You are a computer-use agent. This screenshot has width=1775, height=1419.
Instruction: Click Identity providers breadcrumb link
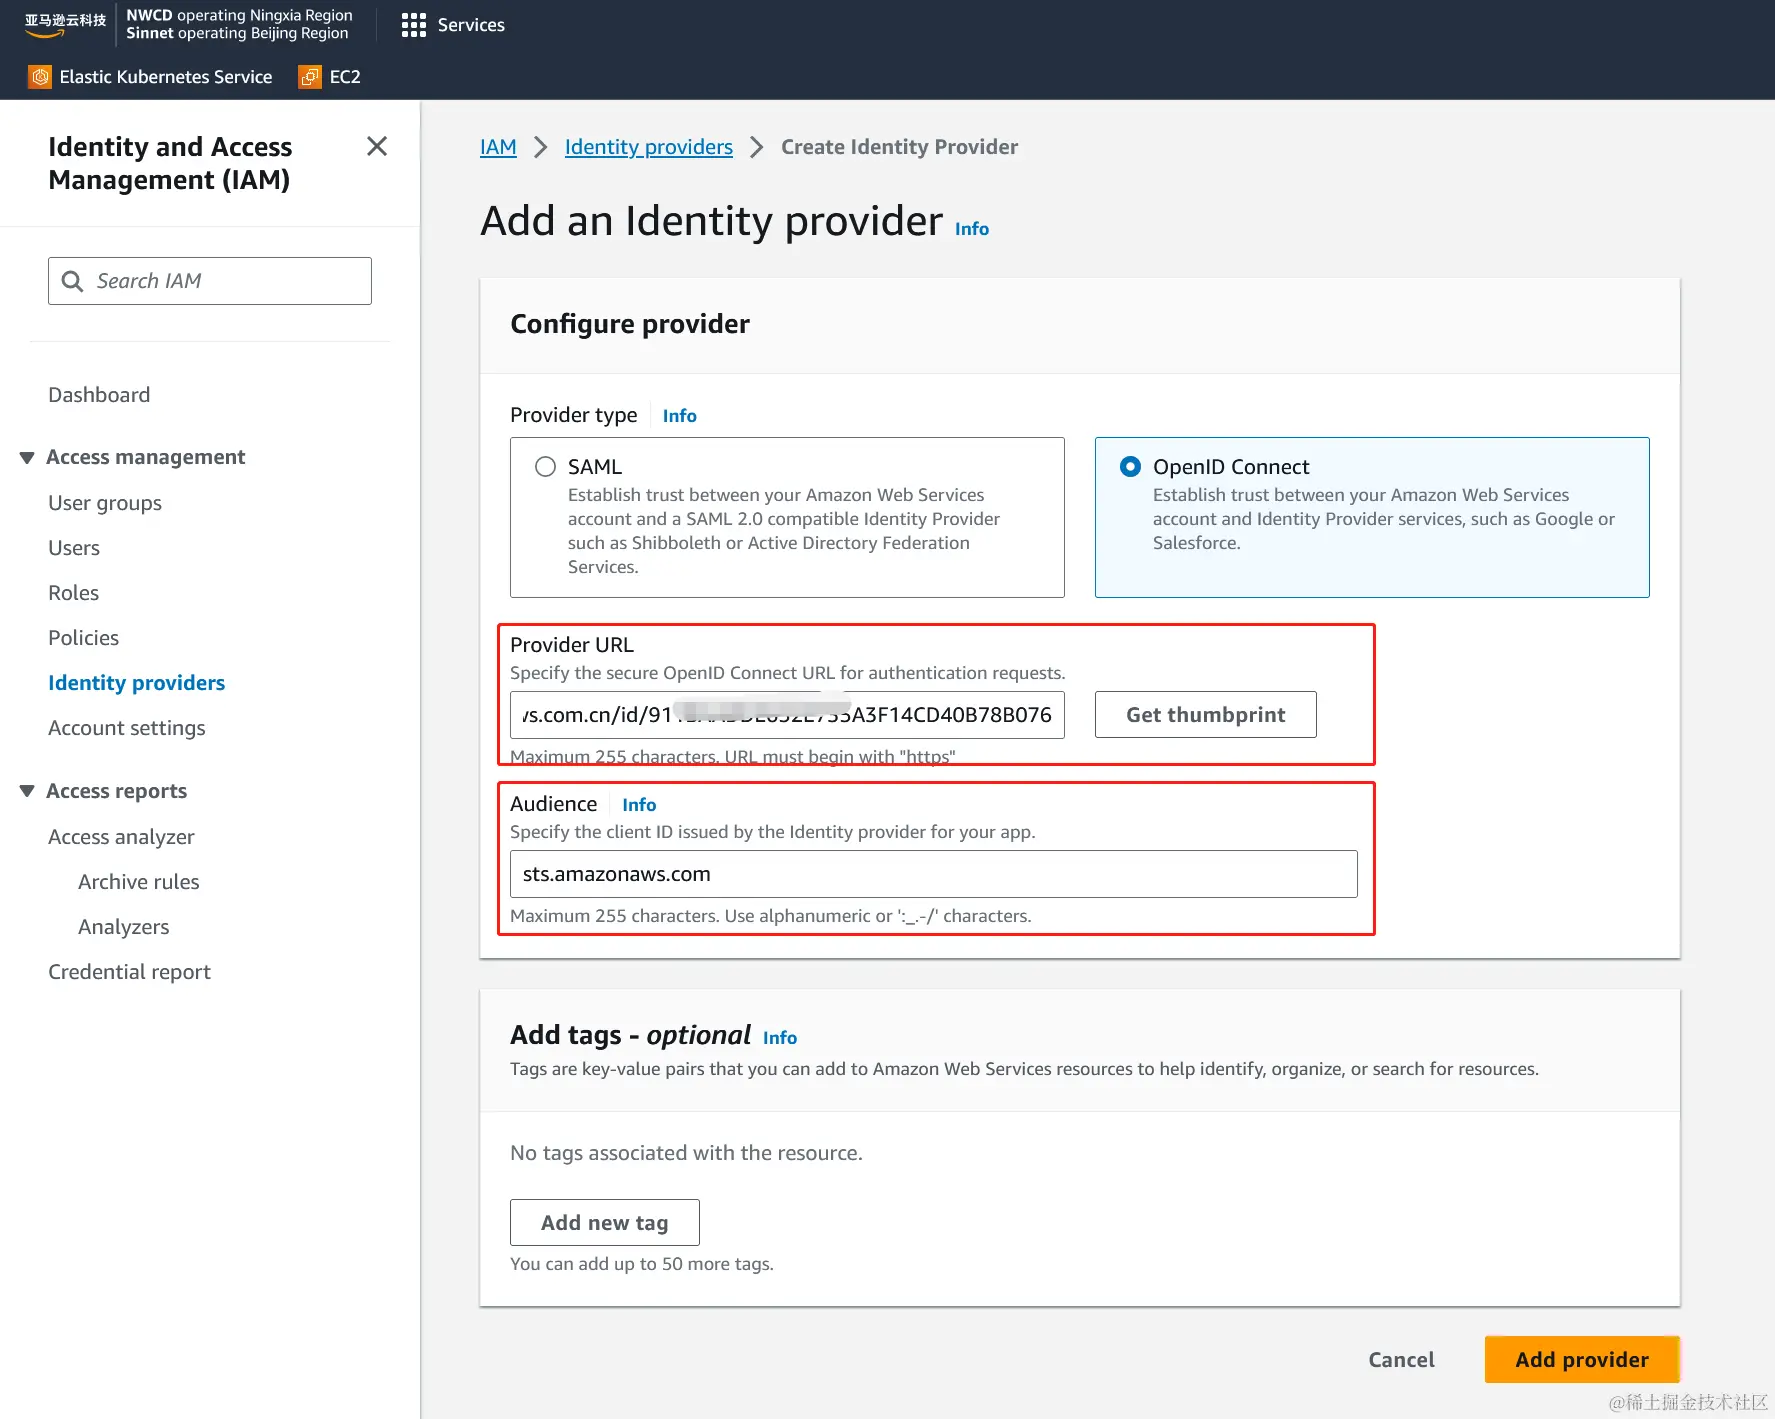[649, 147]
